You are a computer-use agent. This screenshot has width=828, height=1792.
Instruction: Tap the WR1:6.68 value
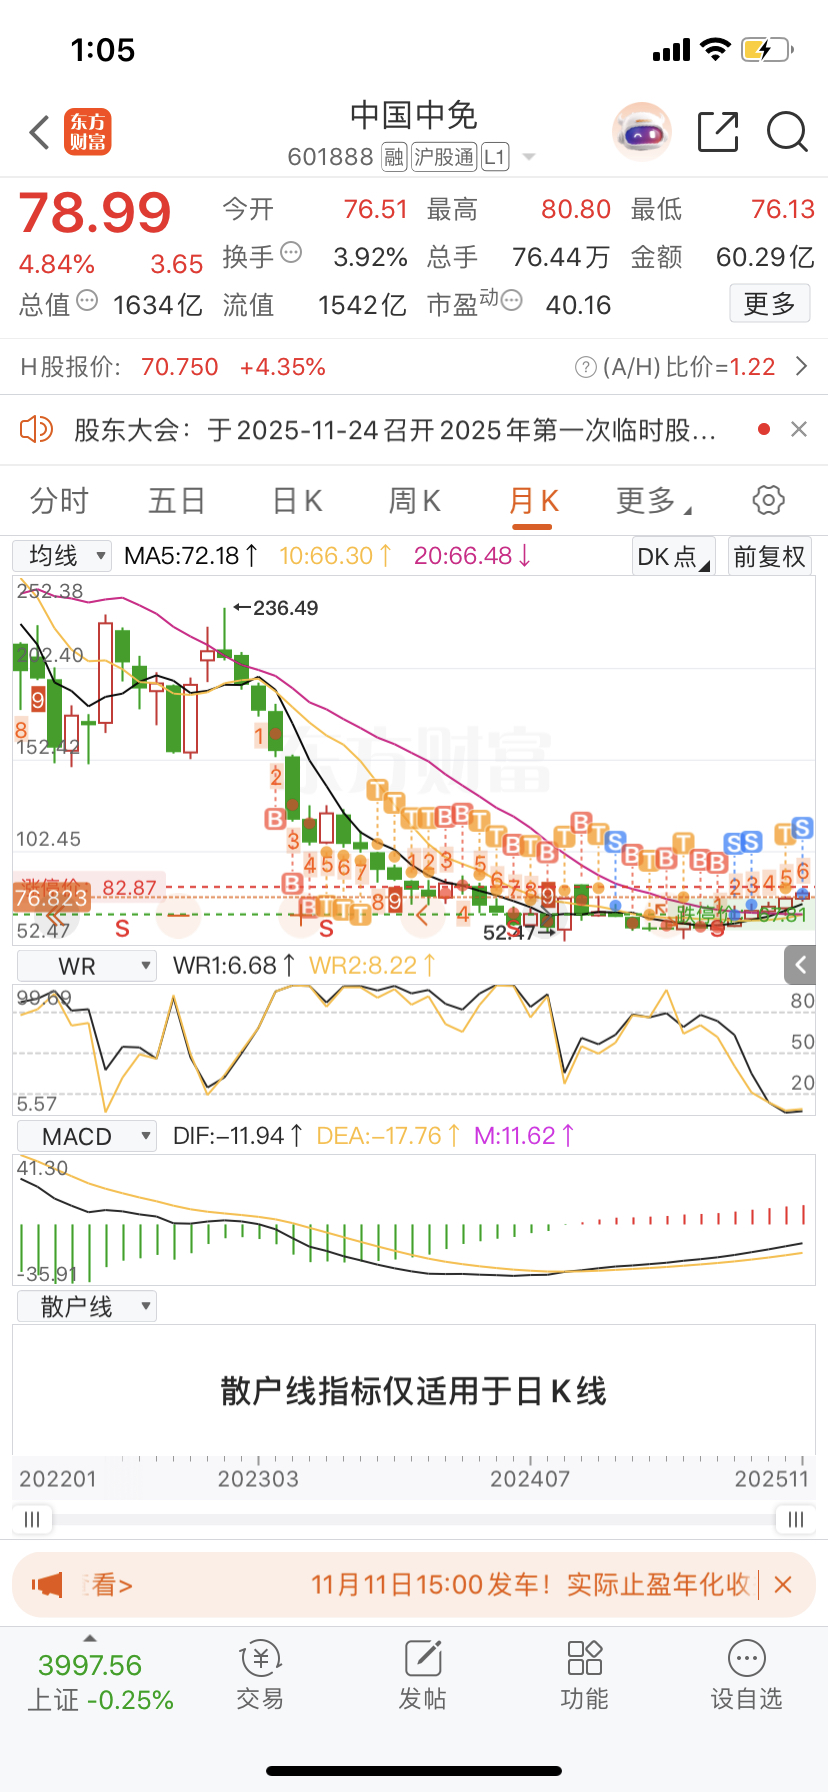pos(234,966)
